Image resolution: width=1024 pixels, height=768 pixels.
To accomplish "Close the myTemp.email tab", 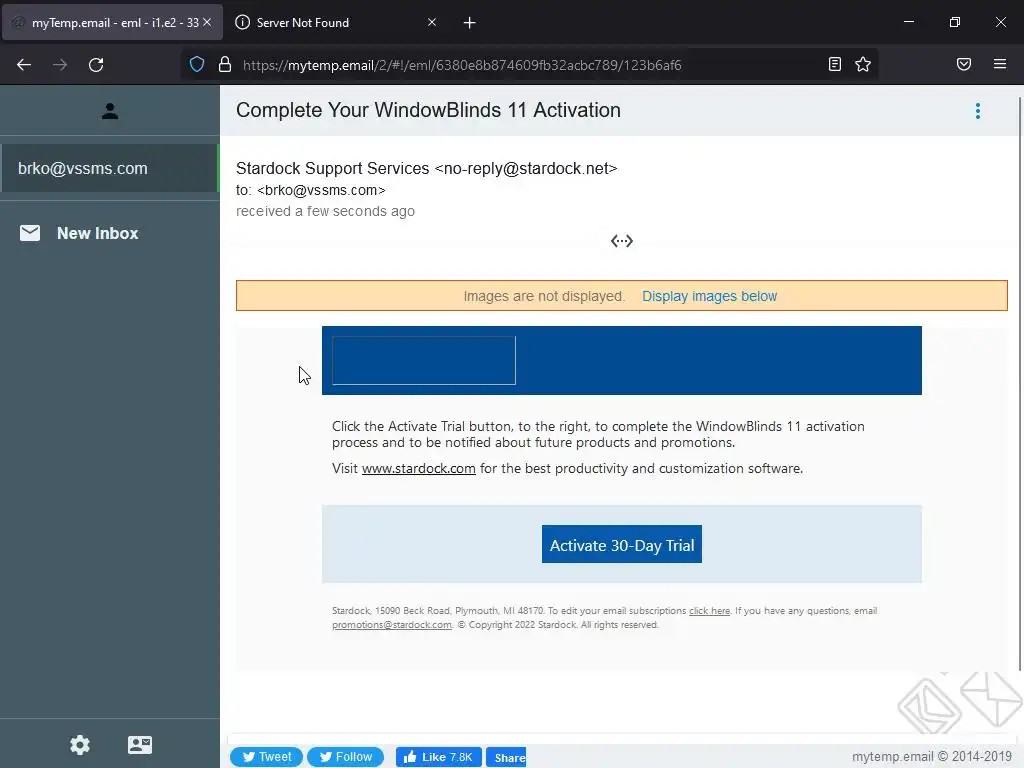I will click(207, 22).
